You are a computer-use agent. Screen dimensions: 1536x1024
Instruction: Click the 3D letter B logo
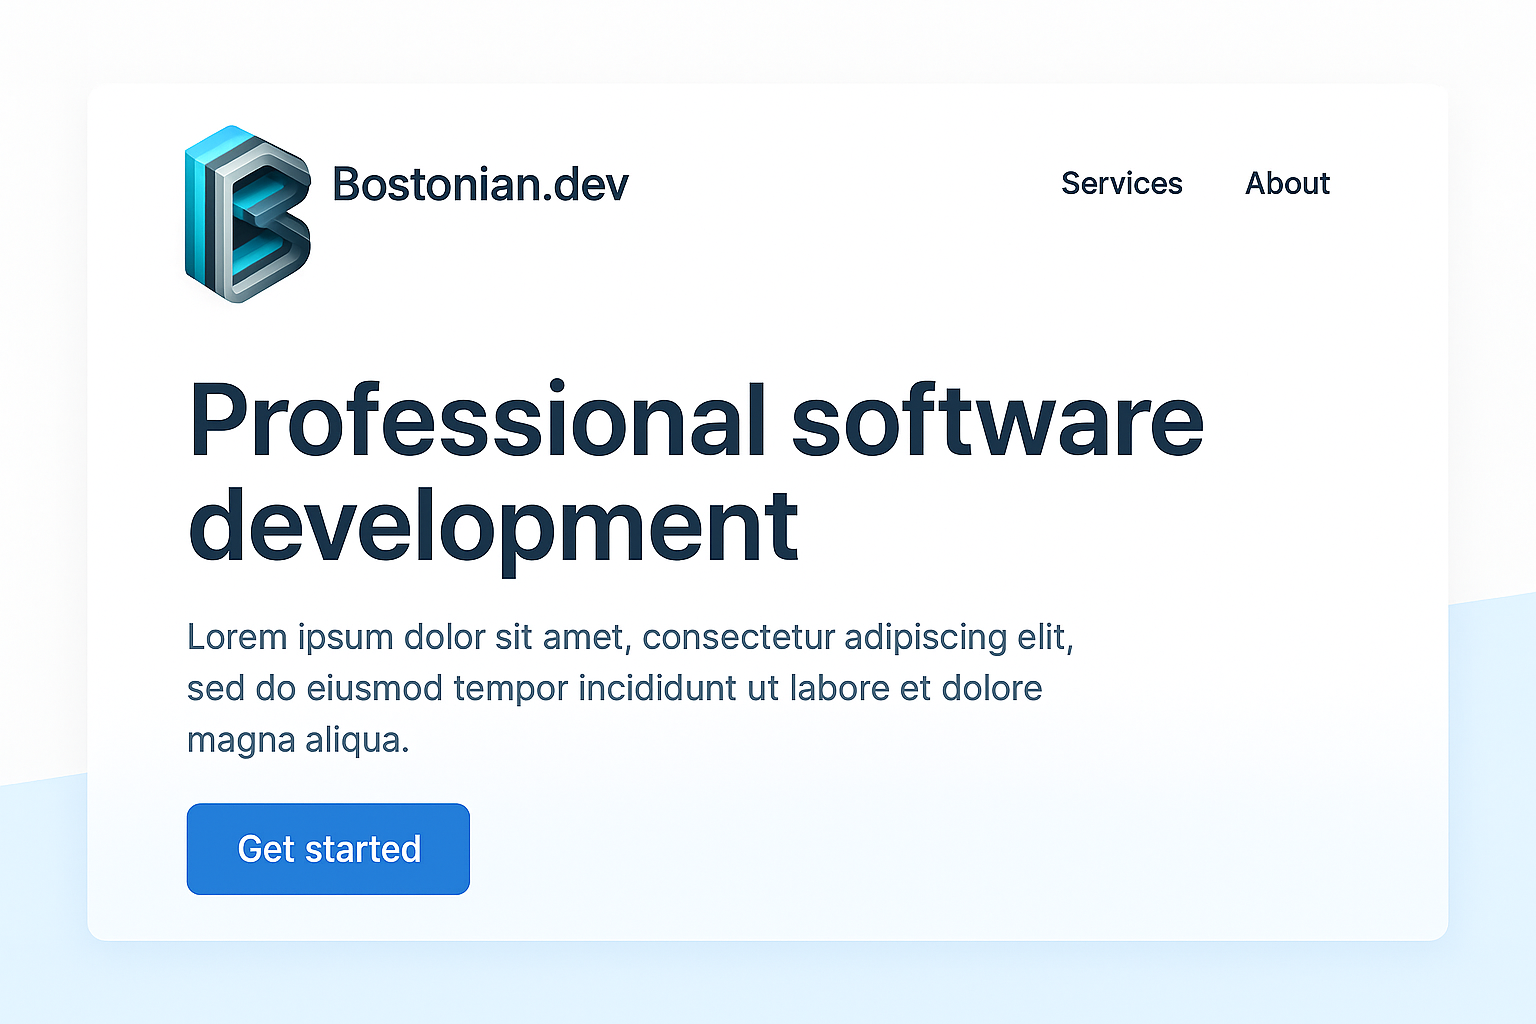point(248,214)
